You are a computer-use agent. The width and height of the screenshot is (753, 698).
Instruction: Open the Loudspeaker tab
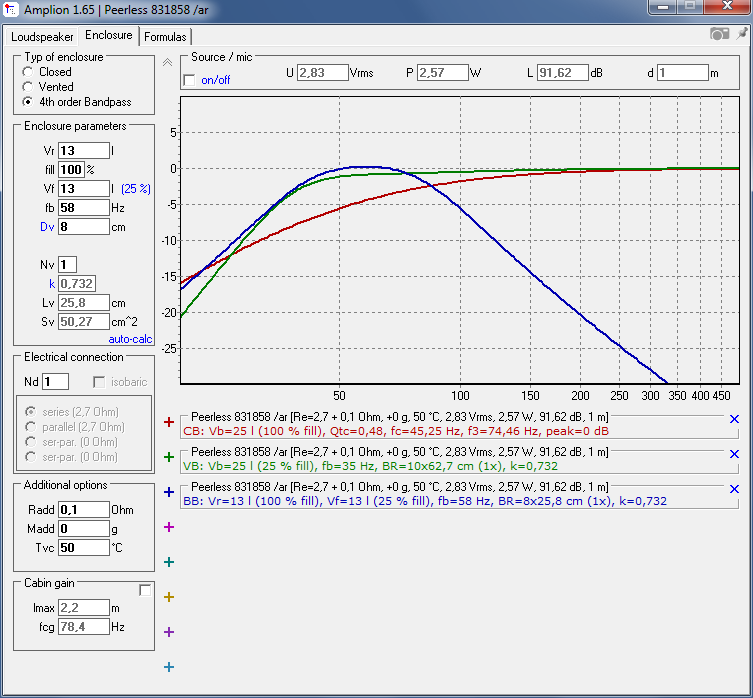(42, 37)
